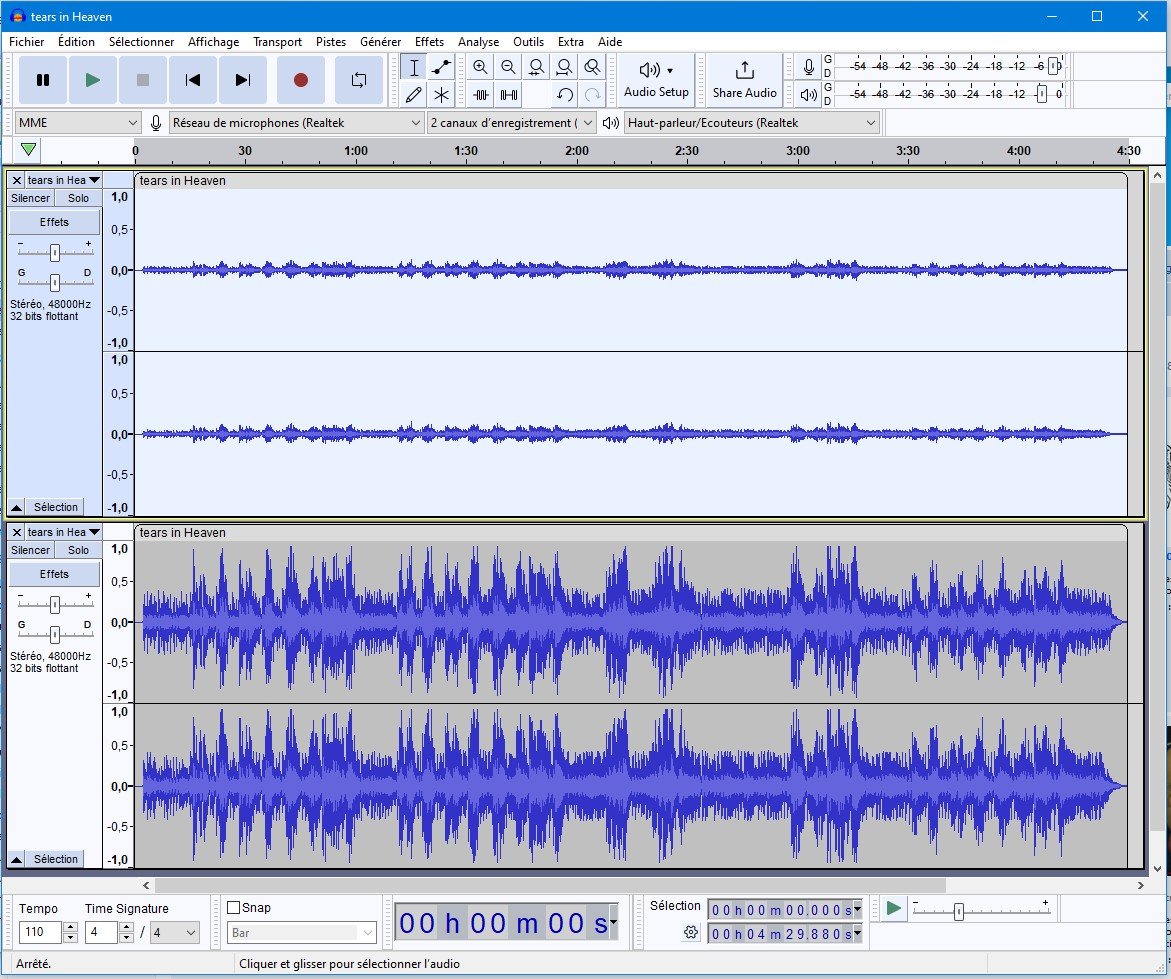The height and width of the screenshot is (979, 1171).
Task: Click Sélection button on the first track
Action: 55,507
